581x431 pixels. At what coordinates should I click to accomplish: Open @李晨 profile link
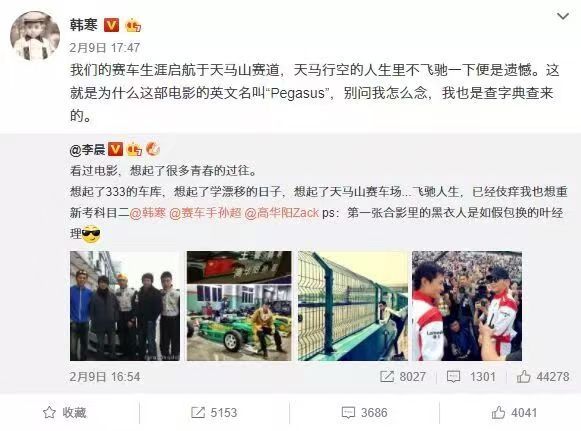point(87,149)
